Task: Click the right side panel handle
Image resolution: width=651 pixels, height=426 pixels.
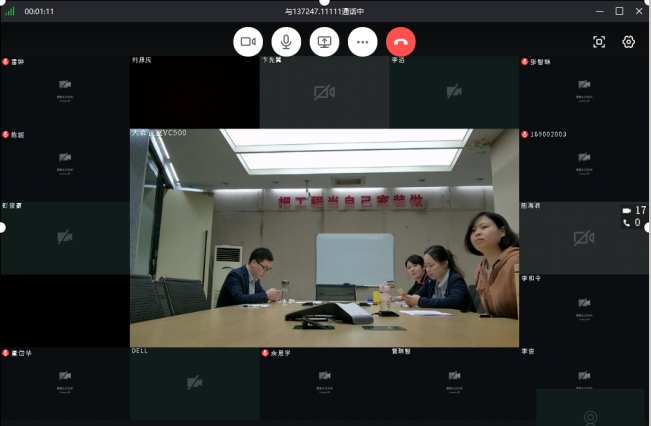Action: tap(648, 227)
